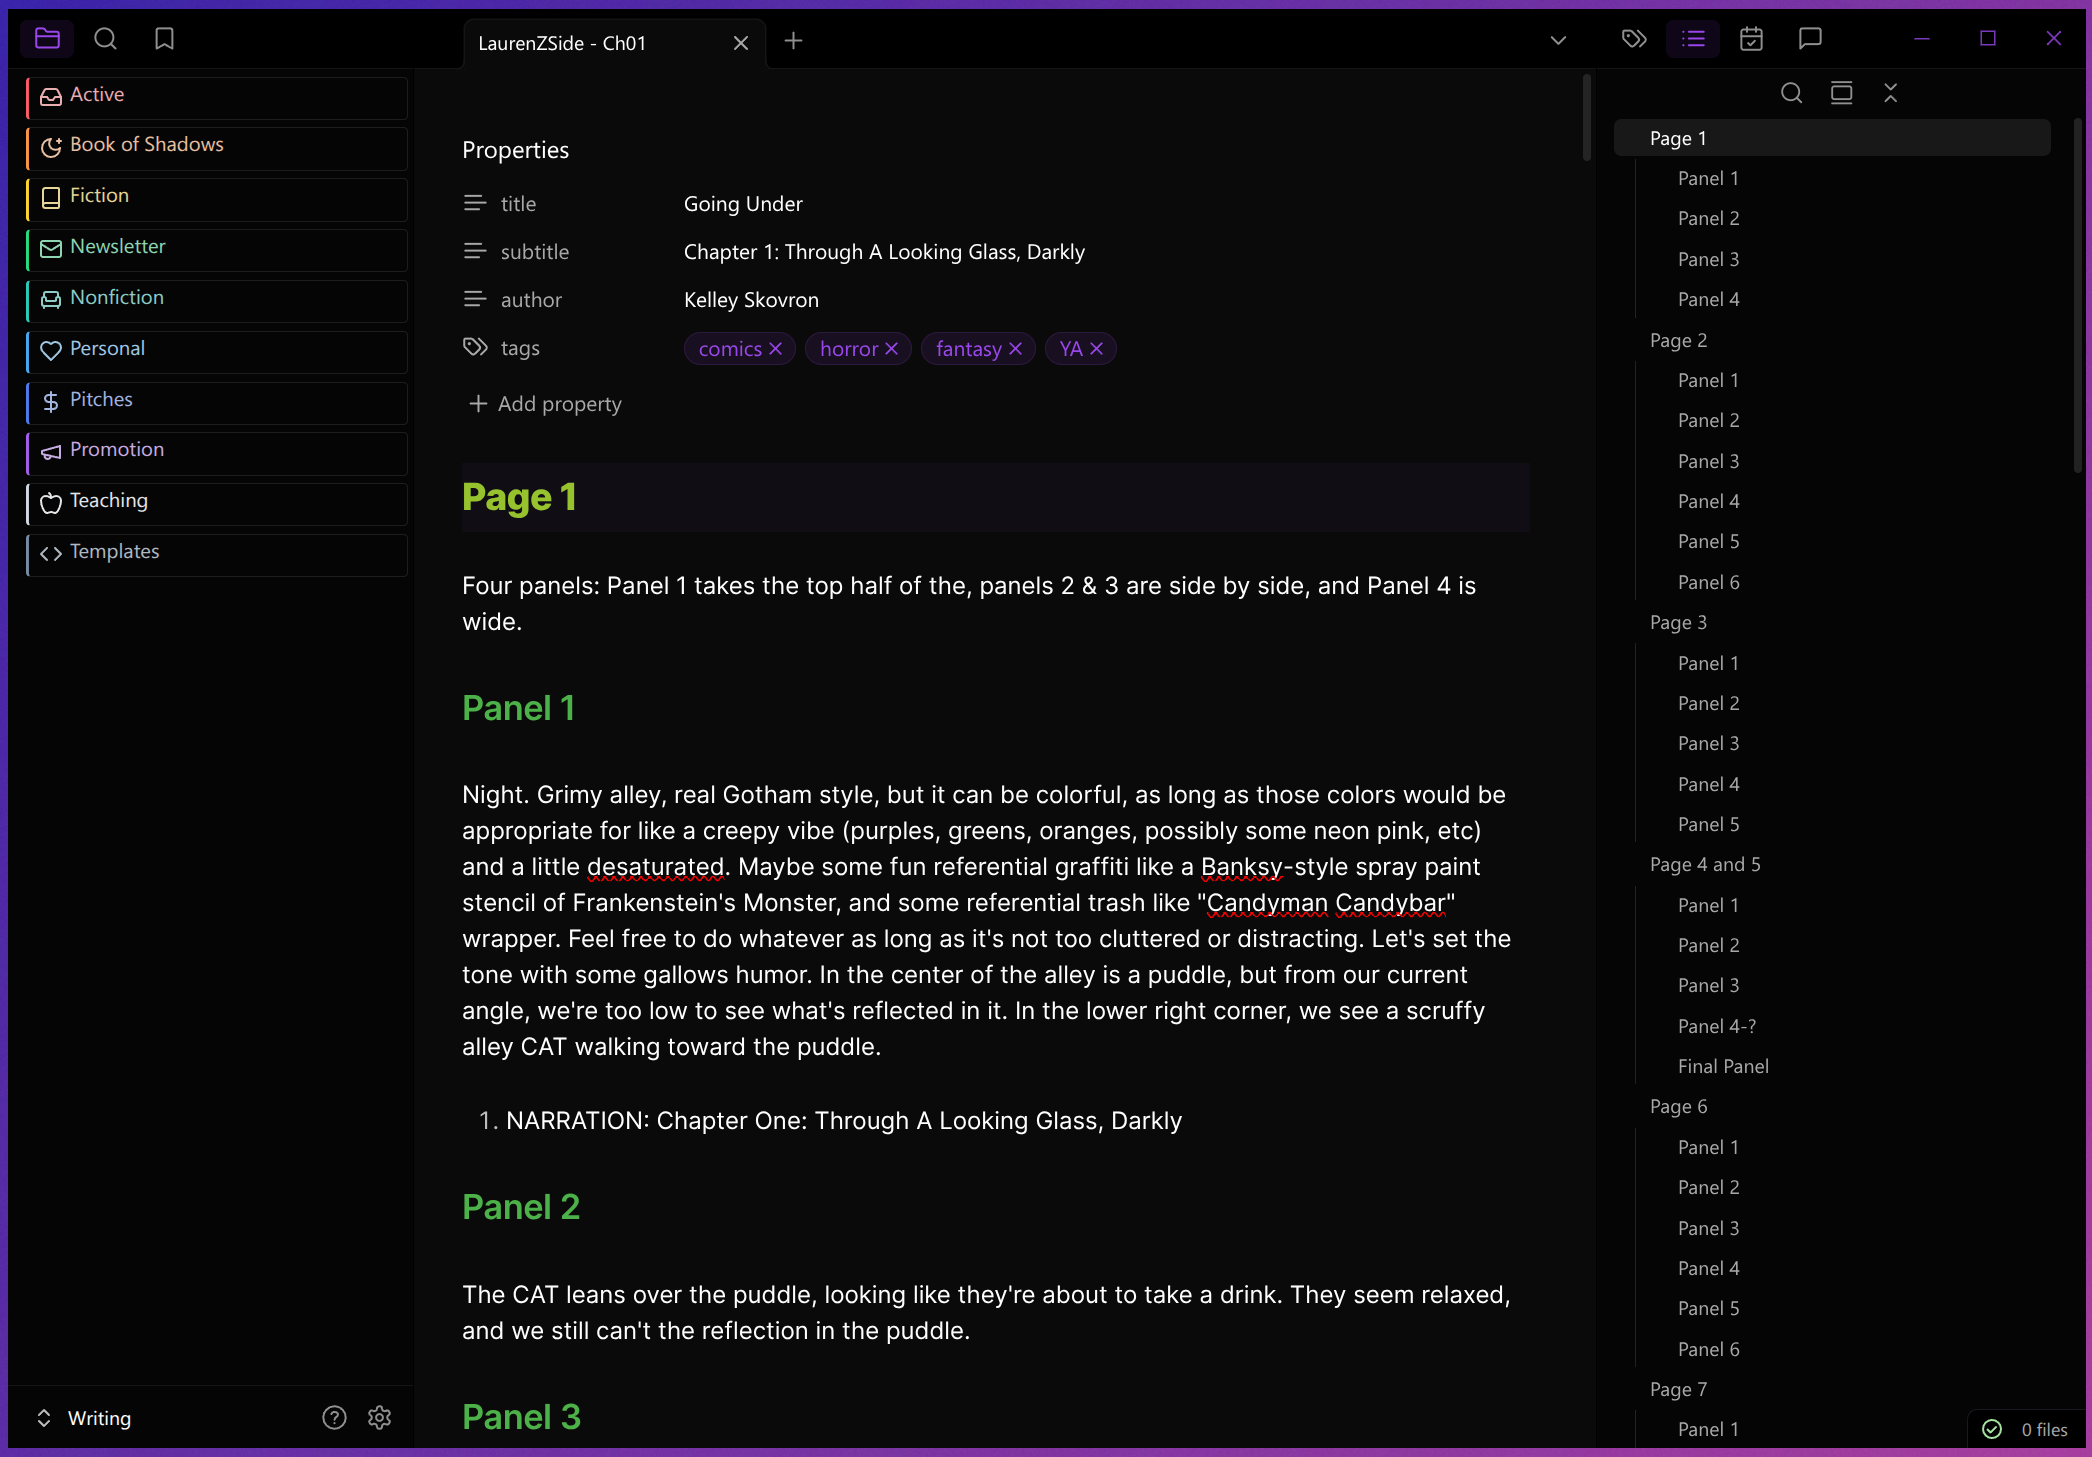
Task: Remove the comics tag
Action: pyautogui.click(x=775, y=348)
